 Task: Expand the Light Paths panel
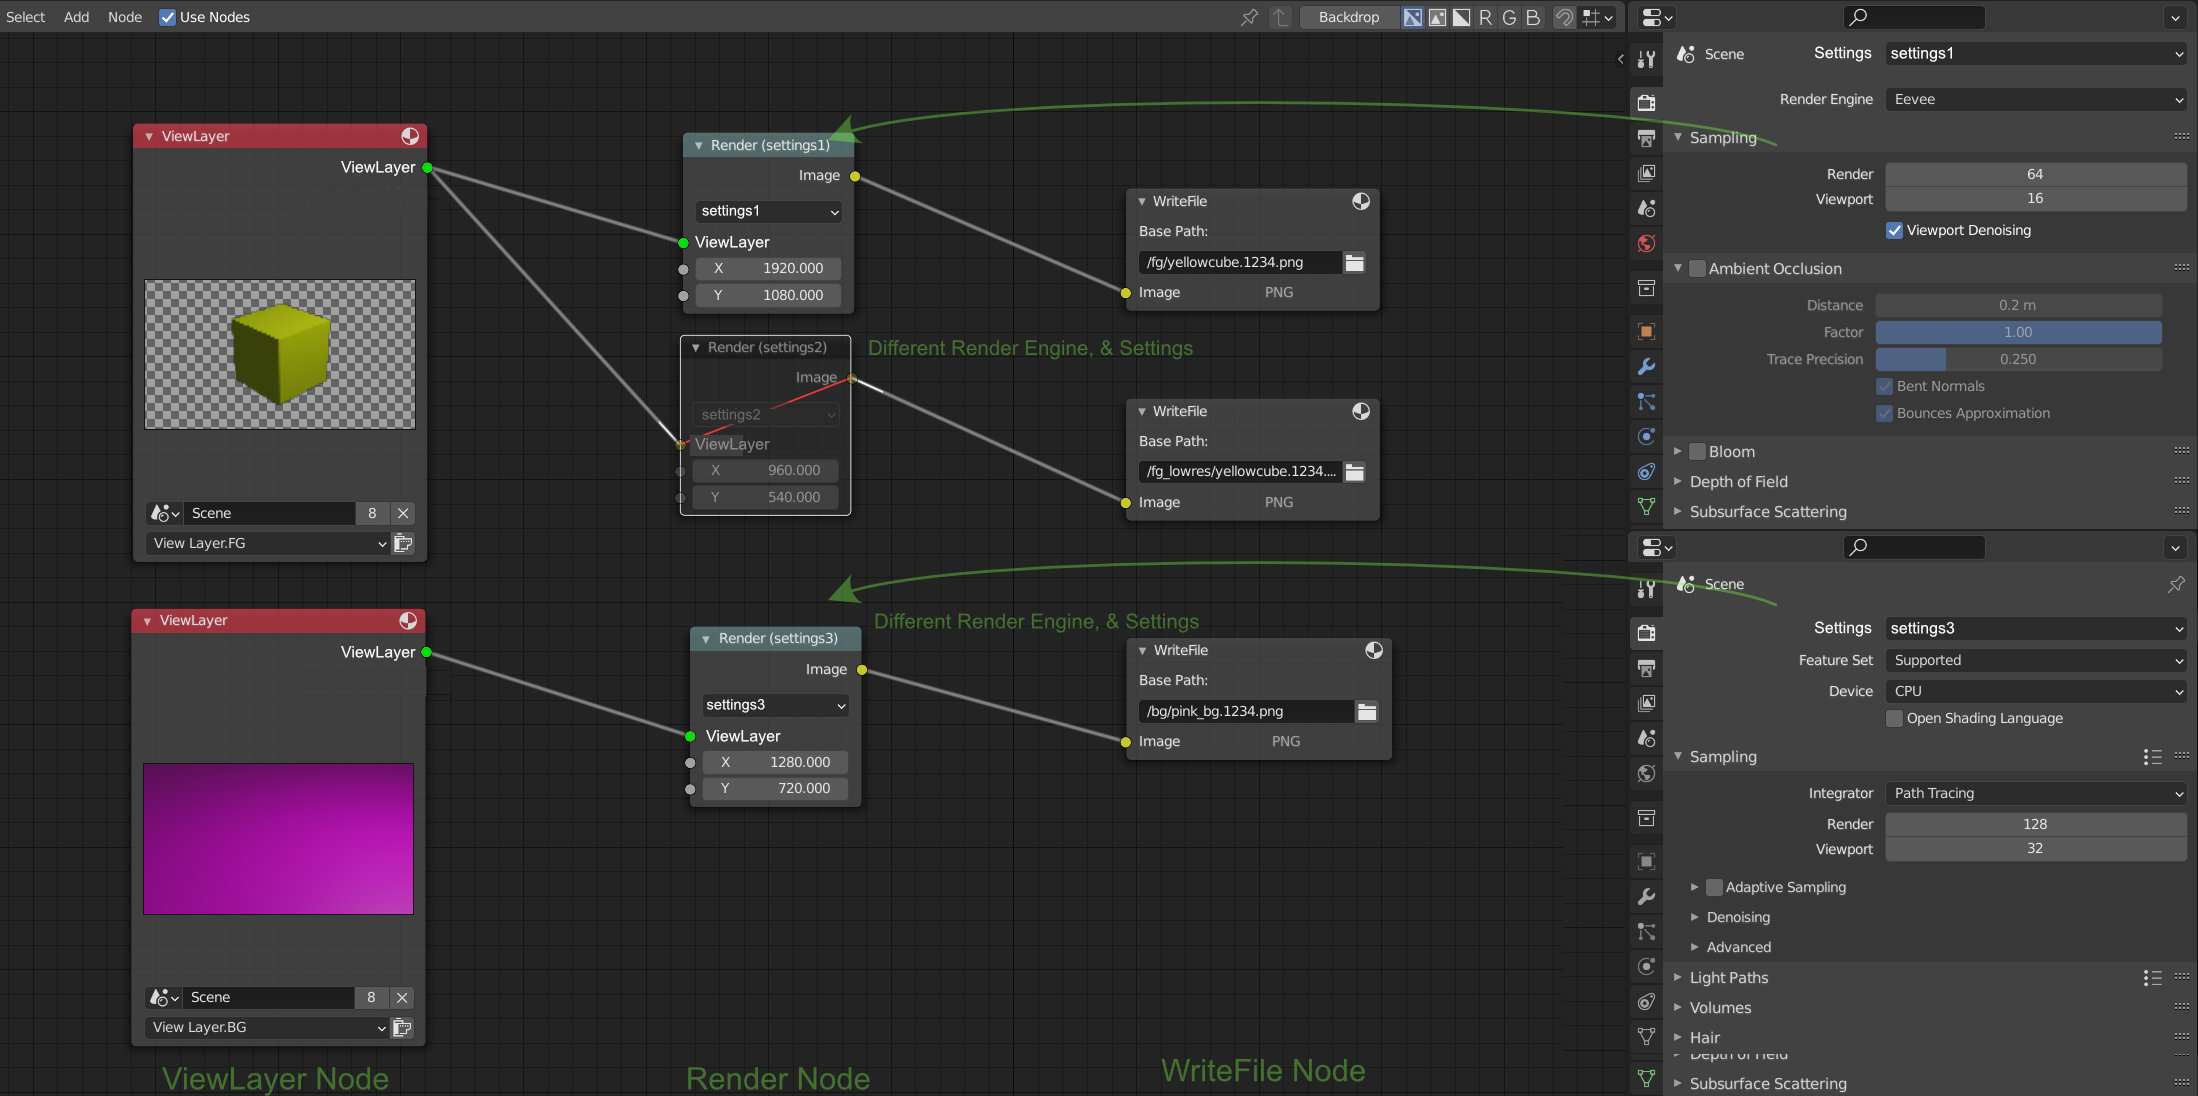click(1729, 978)
